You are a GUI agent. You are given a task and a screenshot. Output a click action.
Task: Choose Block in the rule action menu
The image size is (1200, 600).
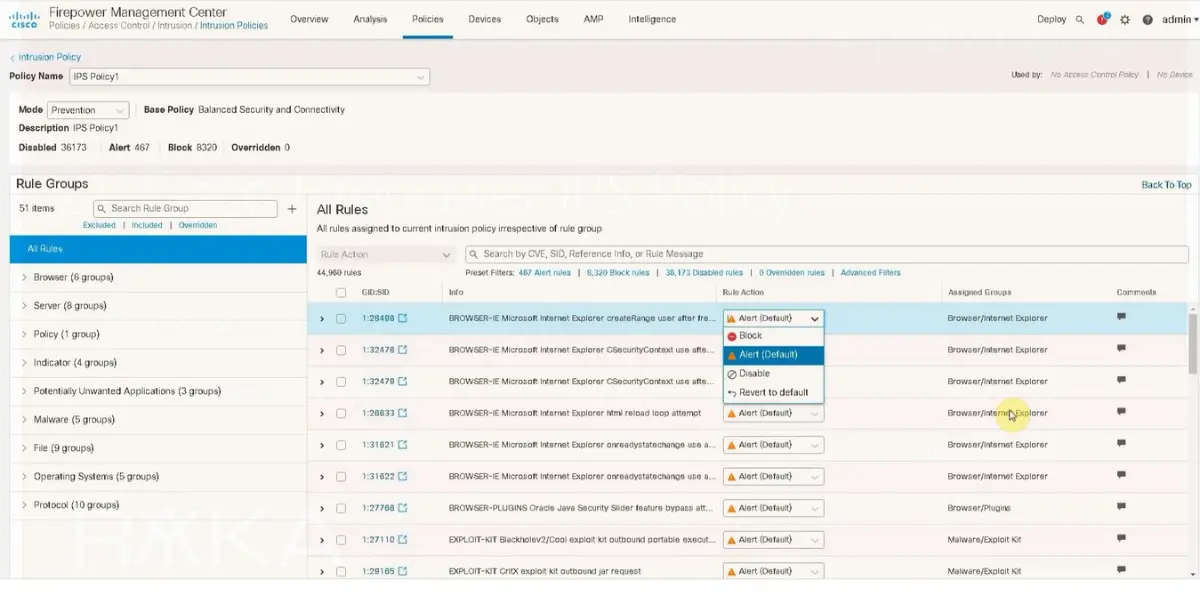pyautogui.click(x=773, y=336)
